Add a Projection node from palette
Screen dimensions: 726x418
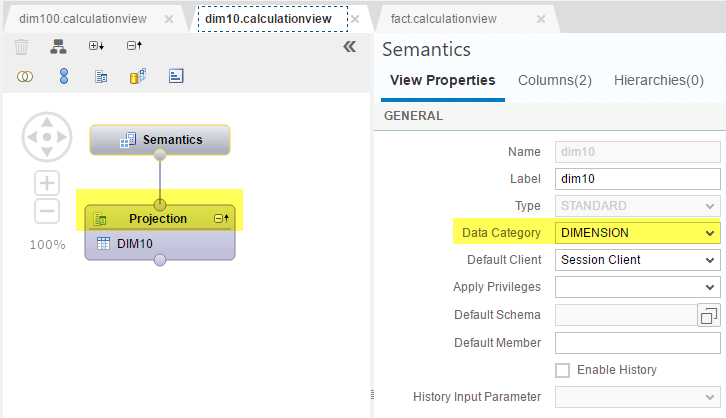point(101,76)
